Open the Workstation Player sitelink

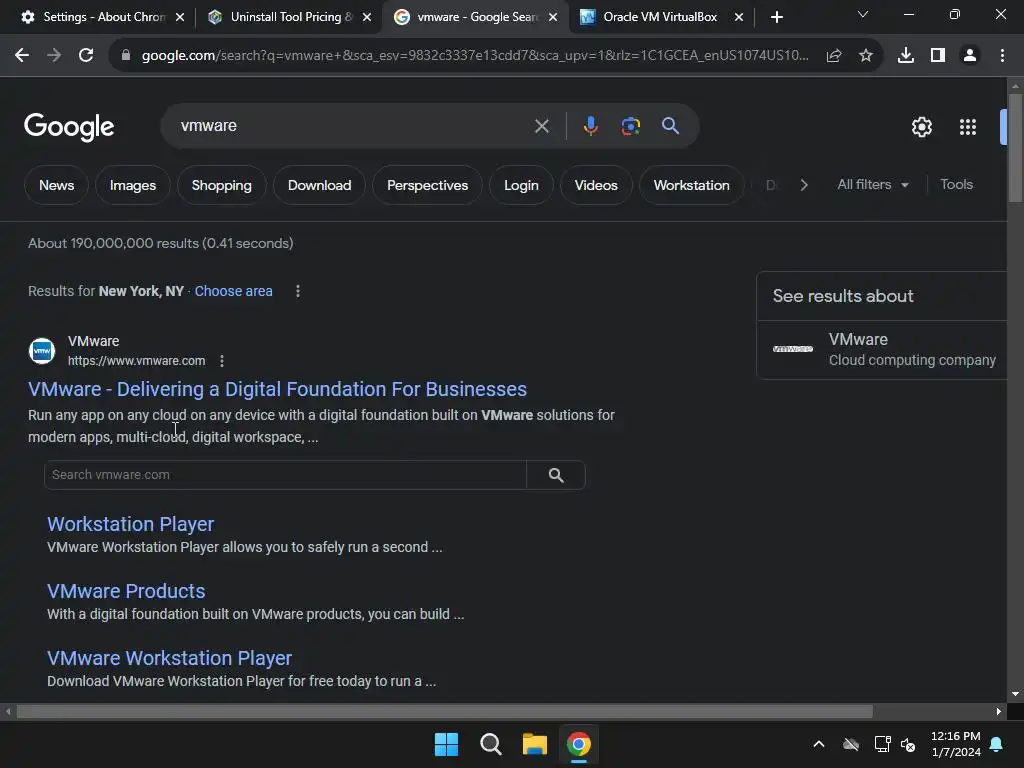pyautogui.click(x=131, y=524)
